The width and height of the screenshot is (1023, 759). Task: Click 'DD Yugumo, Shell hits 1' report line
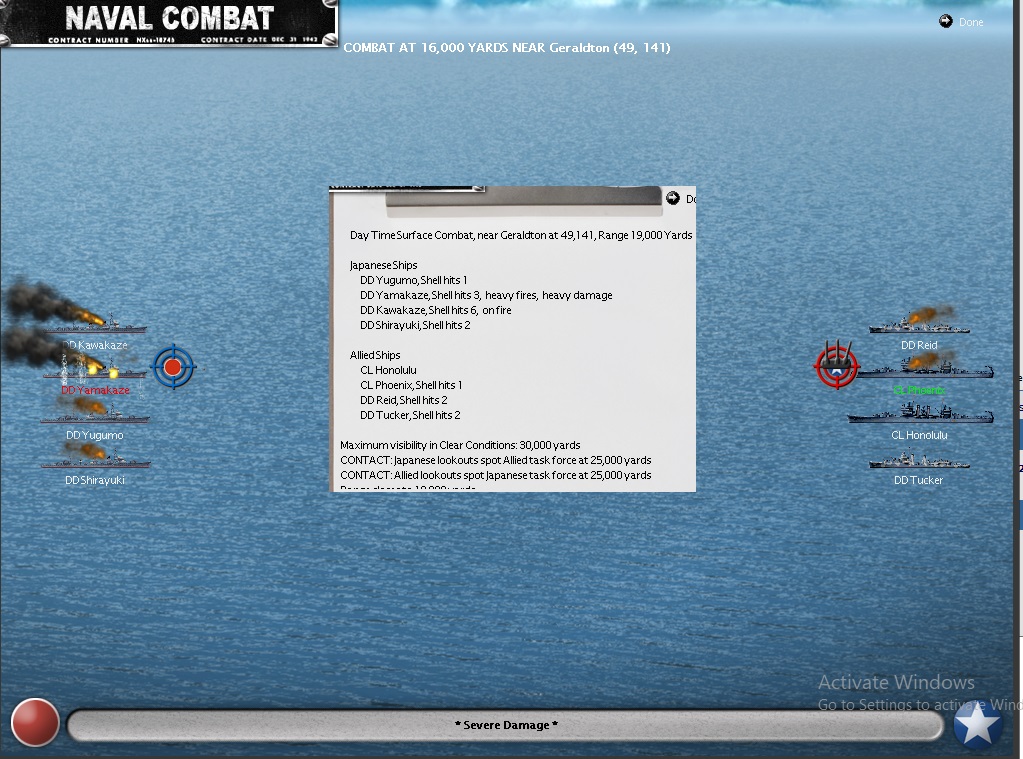[414, 280]
